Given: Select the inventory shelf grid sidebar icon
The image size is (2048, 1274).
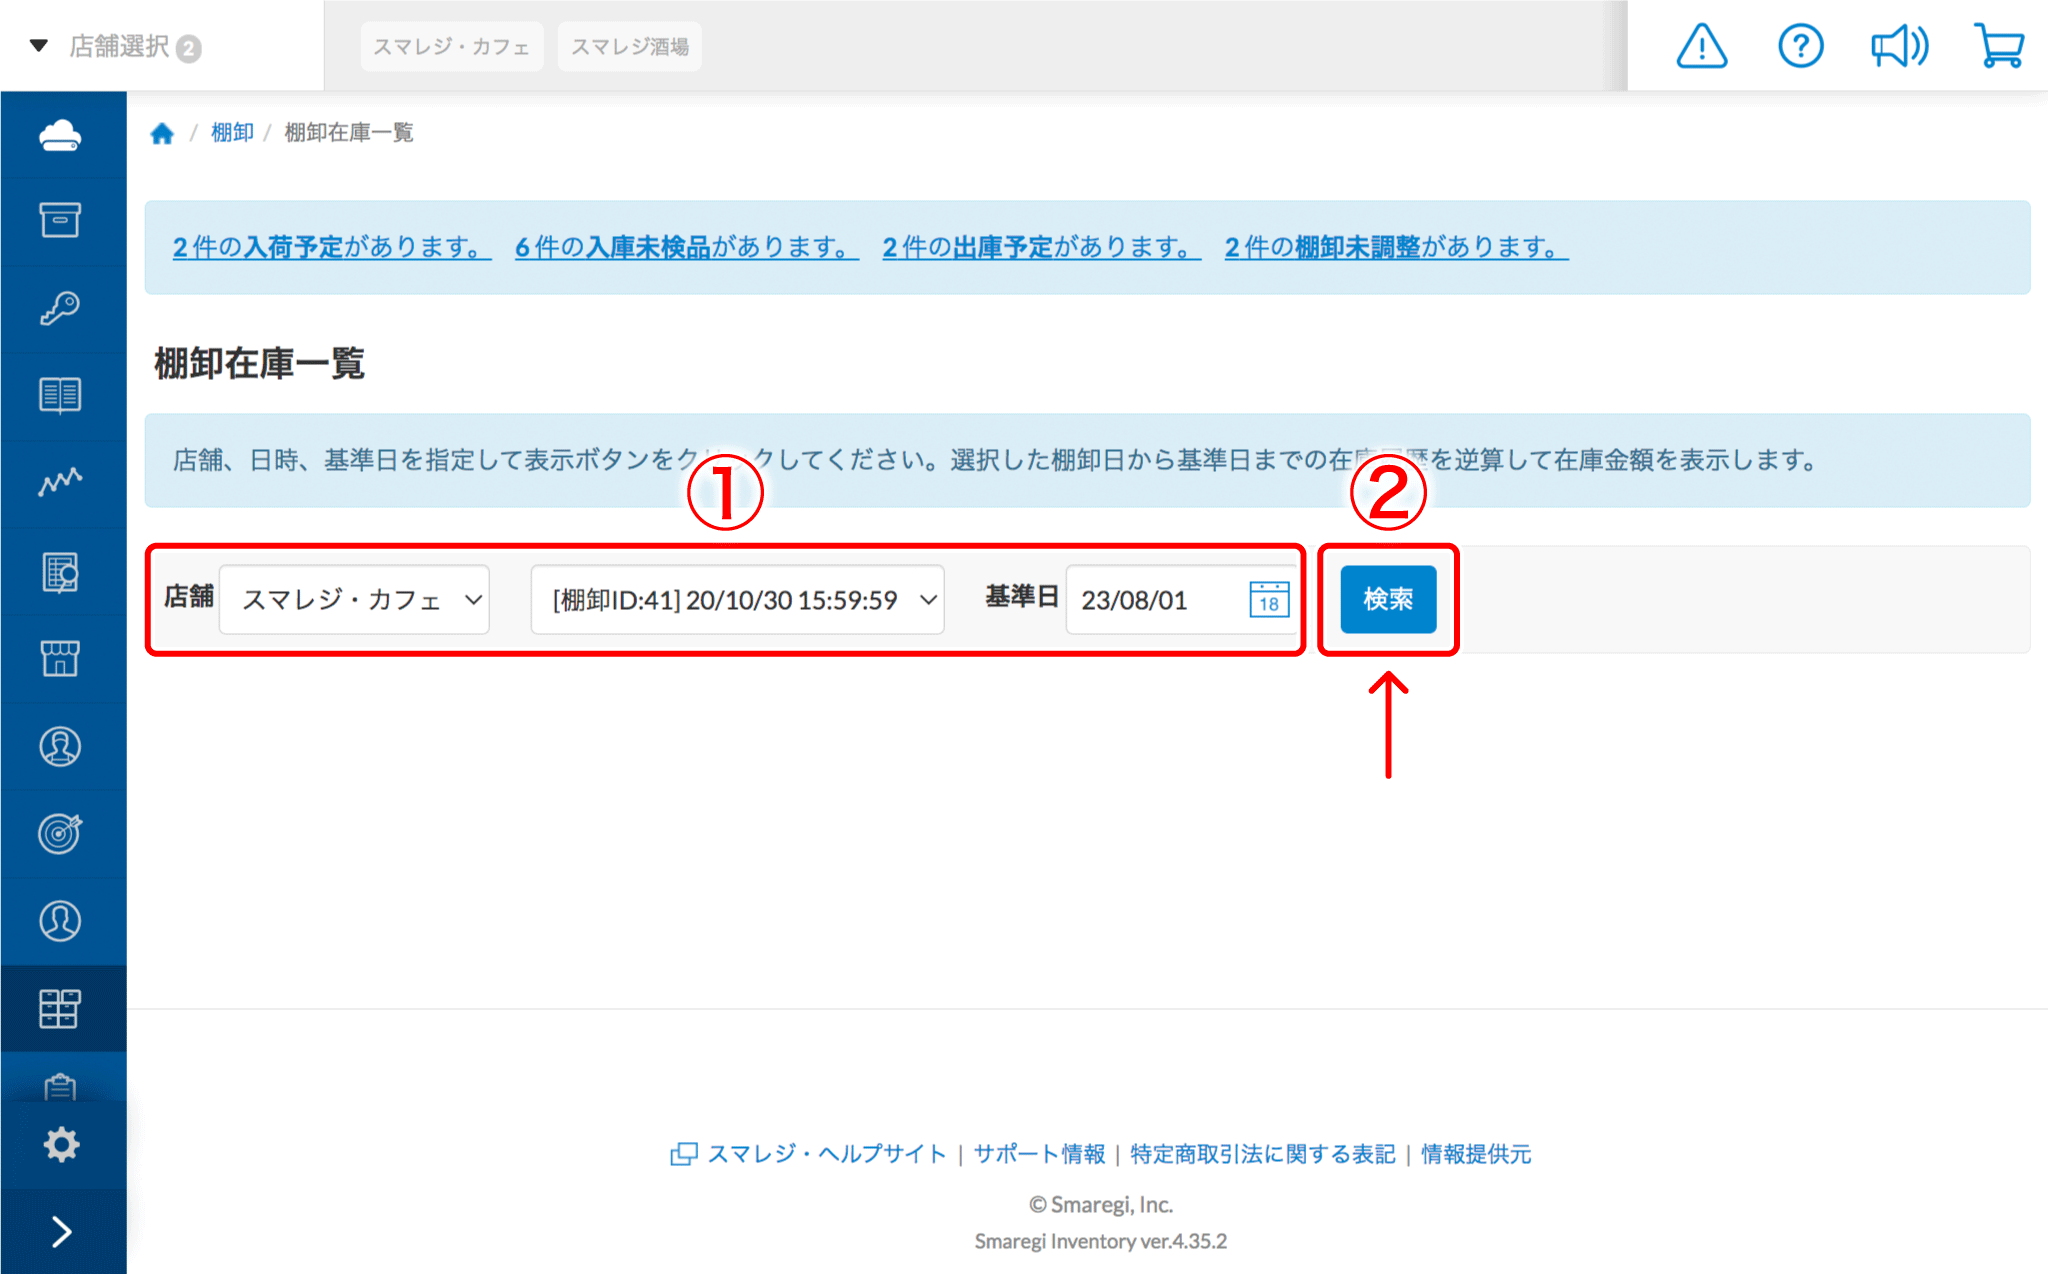Looking at the screenshot, I should pos(60,1008).
